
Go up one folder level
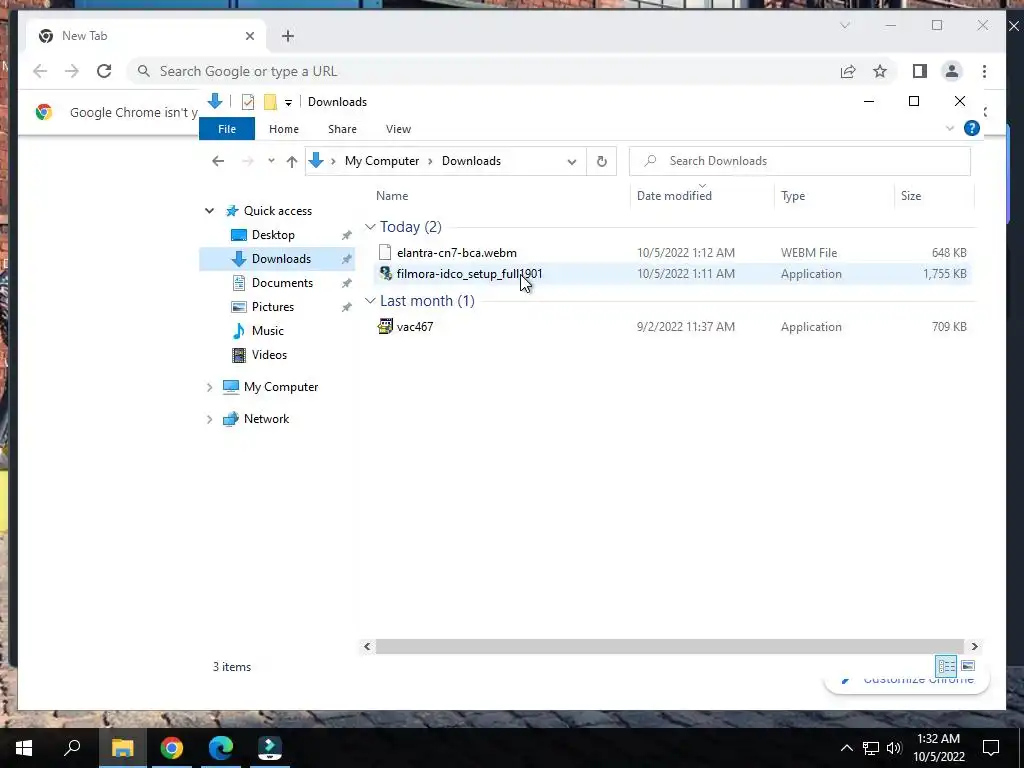pyautogui.click(x=292, y=161)
